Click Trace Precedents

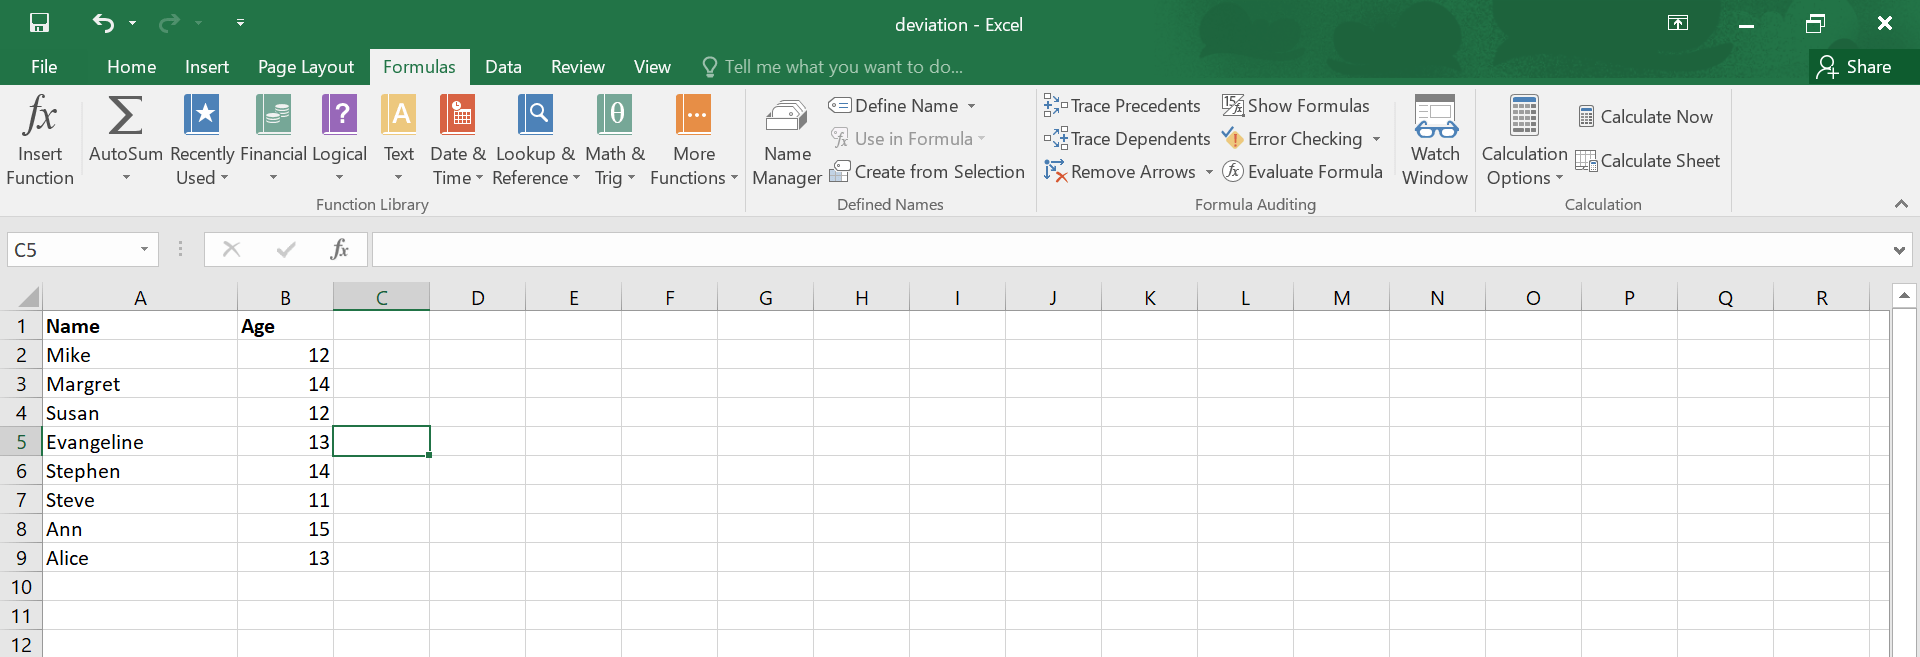point(1122,105)
